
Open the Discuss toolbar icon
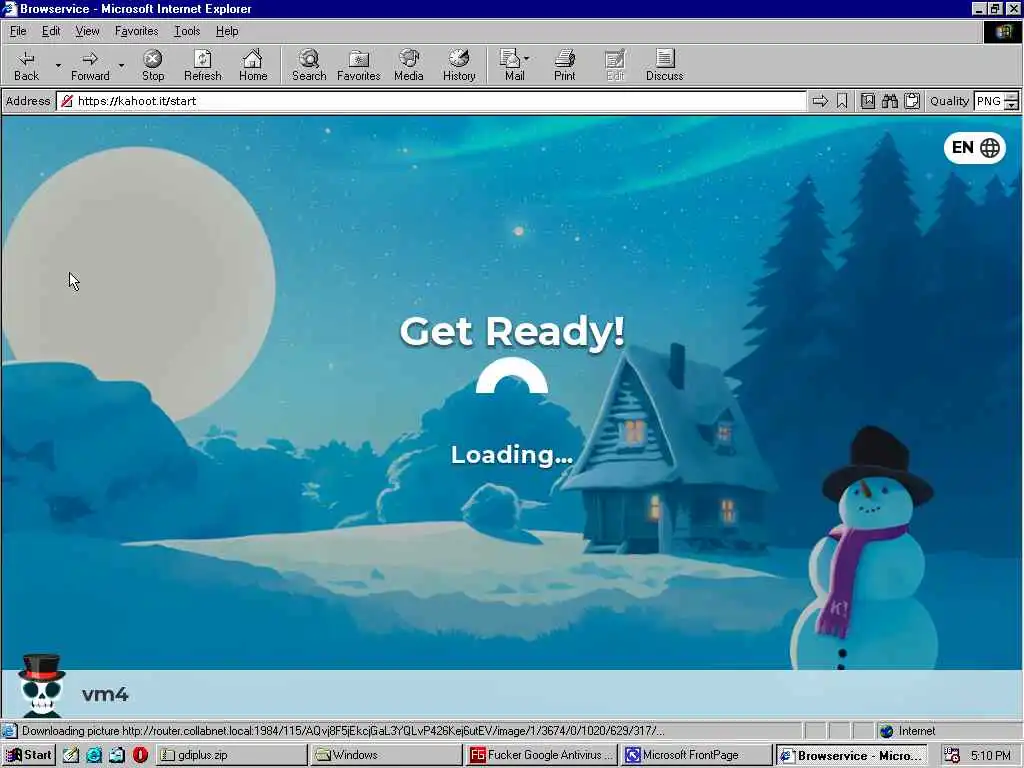(664, 65)
